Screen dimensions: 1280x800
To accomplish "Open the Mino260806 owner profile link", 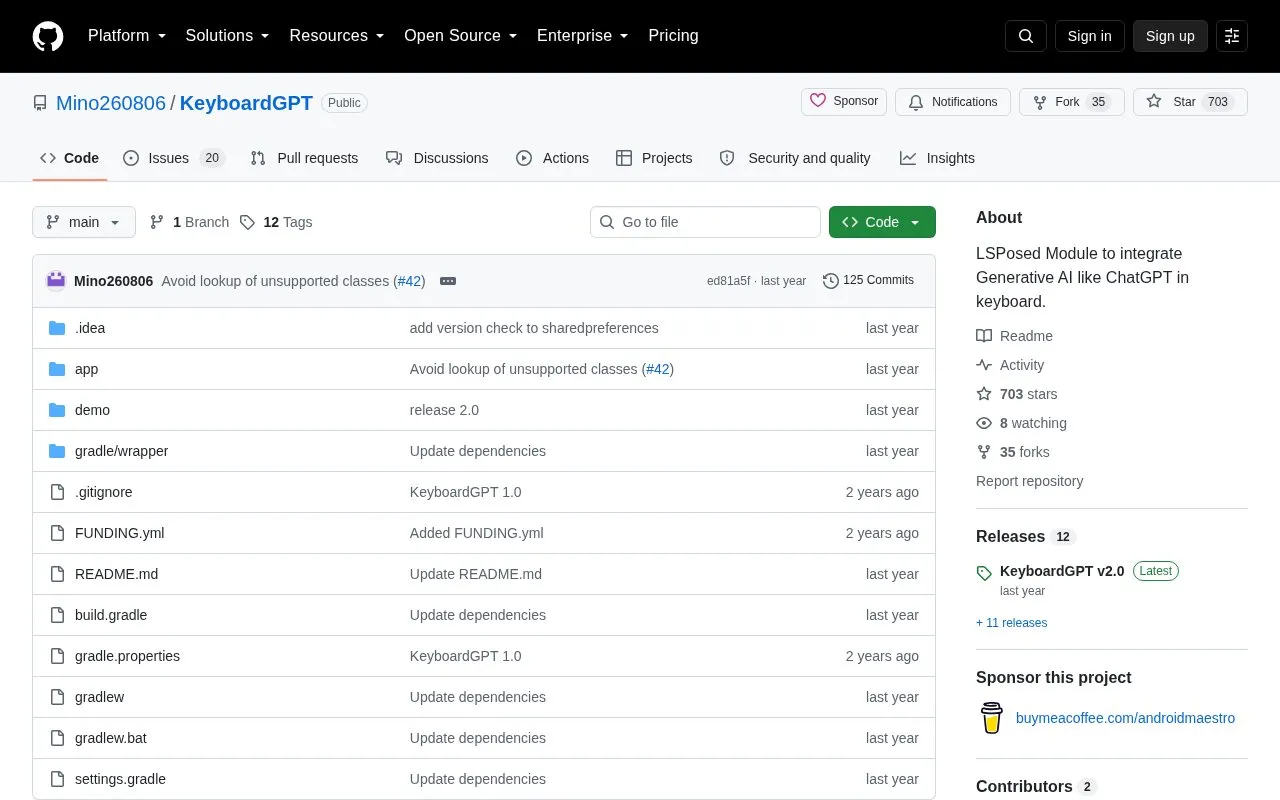I will coord(111,103).
